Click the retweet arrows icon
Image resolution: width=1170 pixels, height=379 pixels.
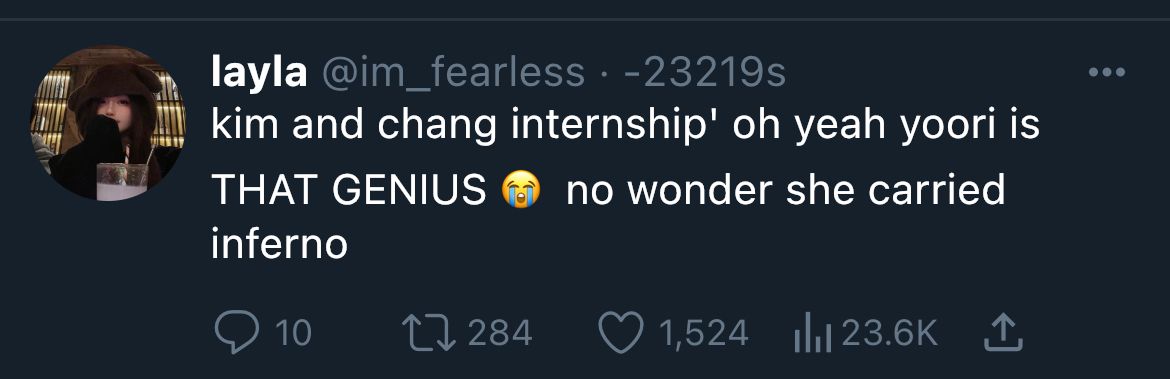pyautogui.click(x=429, y=332)
